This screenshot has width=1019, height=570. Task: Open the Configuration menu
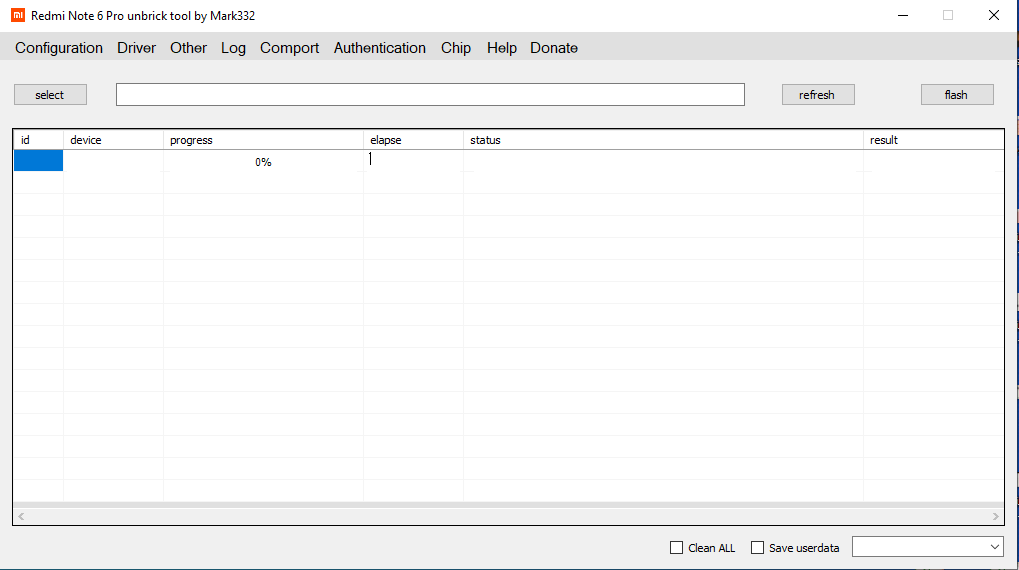tap(58, 48)
